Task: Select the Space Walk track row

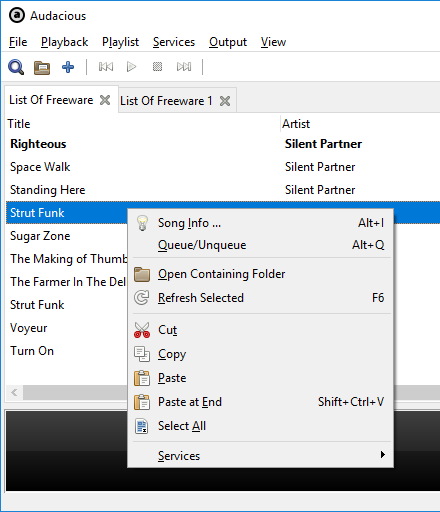Action: [x=223, y=167]
